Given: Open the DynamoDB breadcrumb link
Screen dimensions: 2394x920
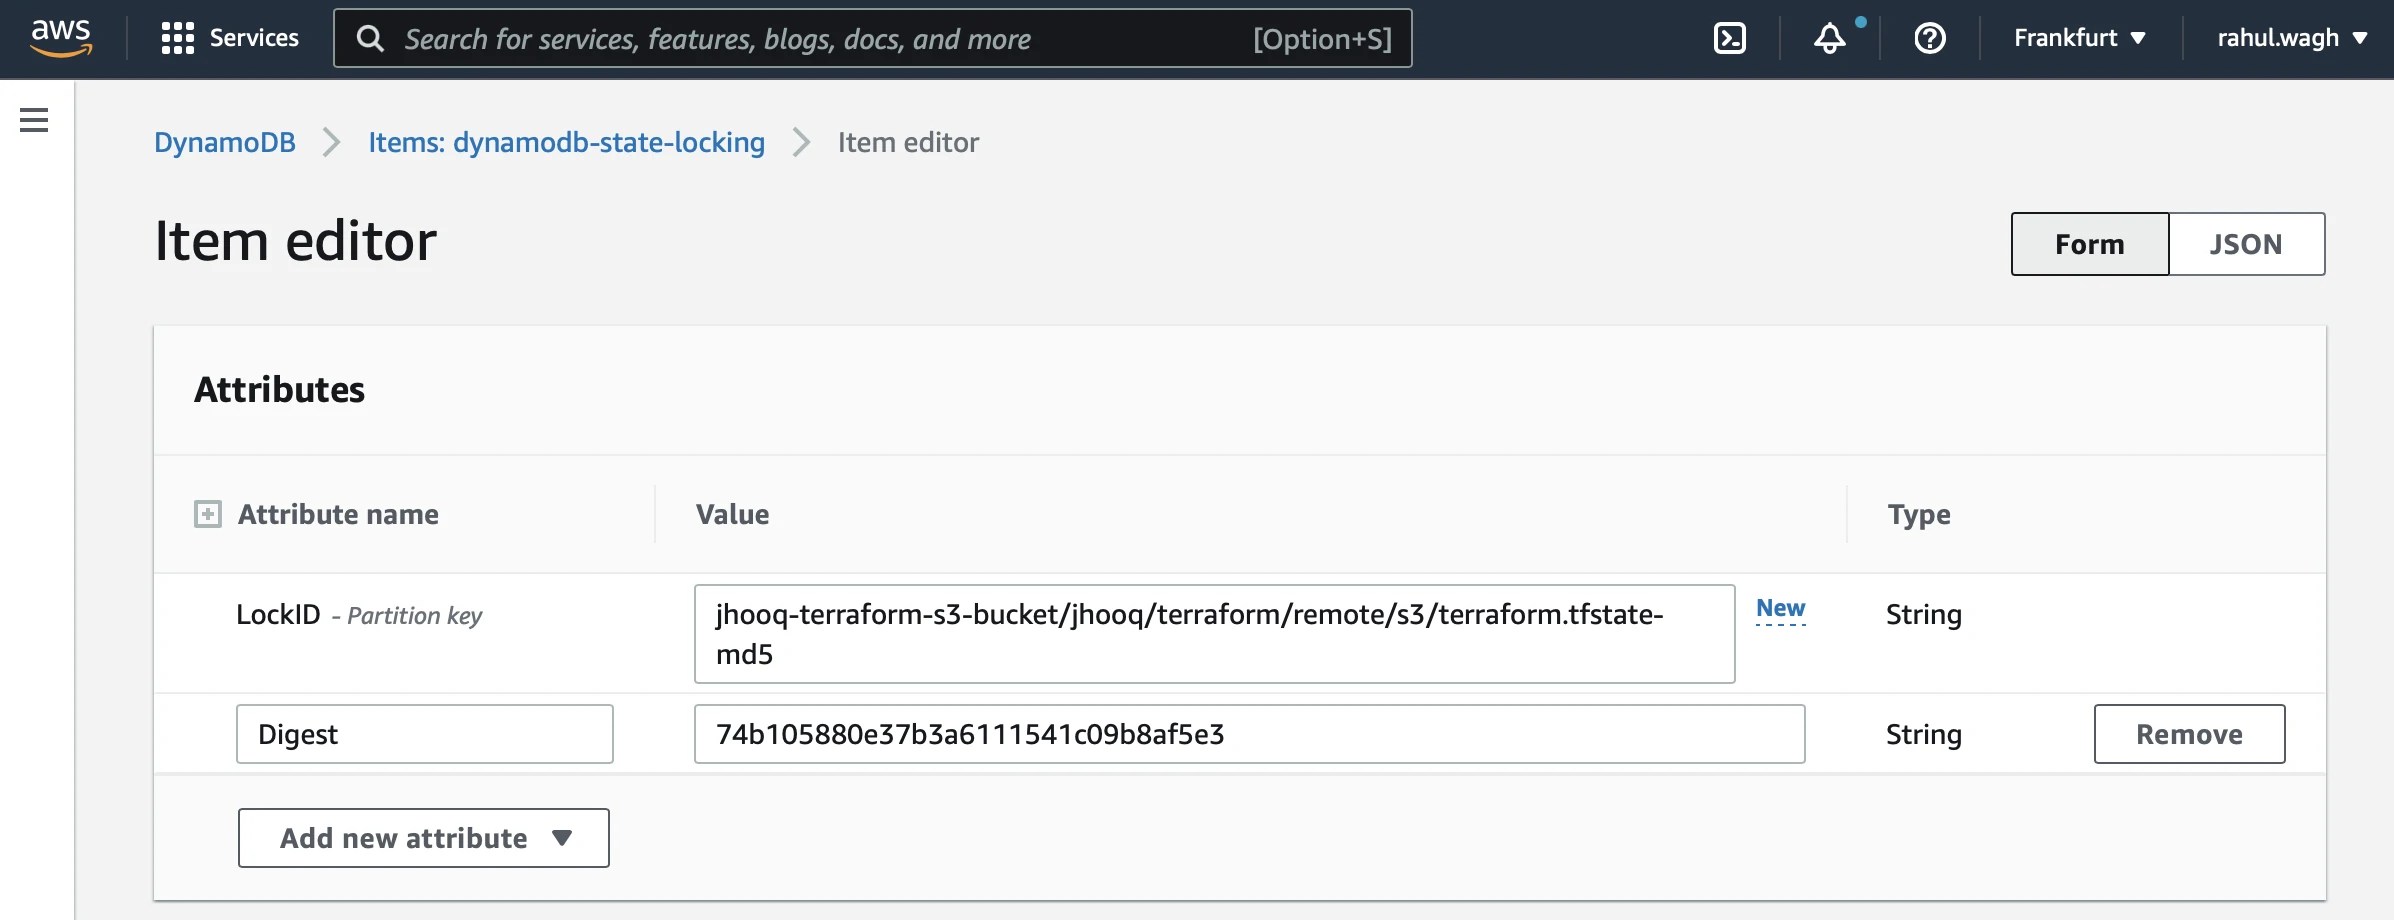Looking at the screenshot, I should [224, 142].
